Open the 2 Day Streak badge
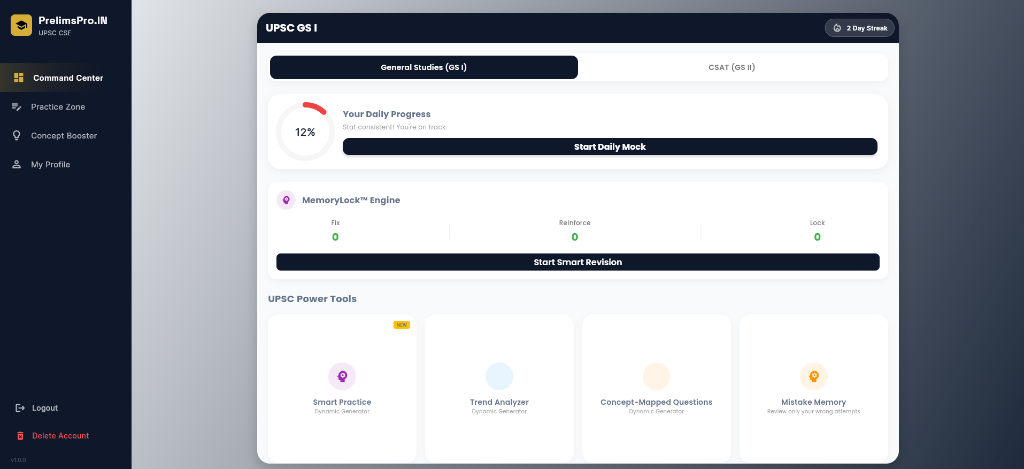 point(860,28)
